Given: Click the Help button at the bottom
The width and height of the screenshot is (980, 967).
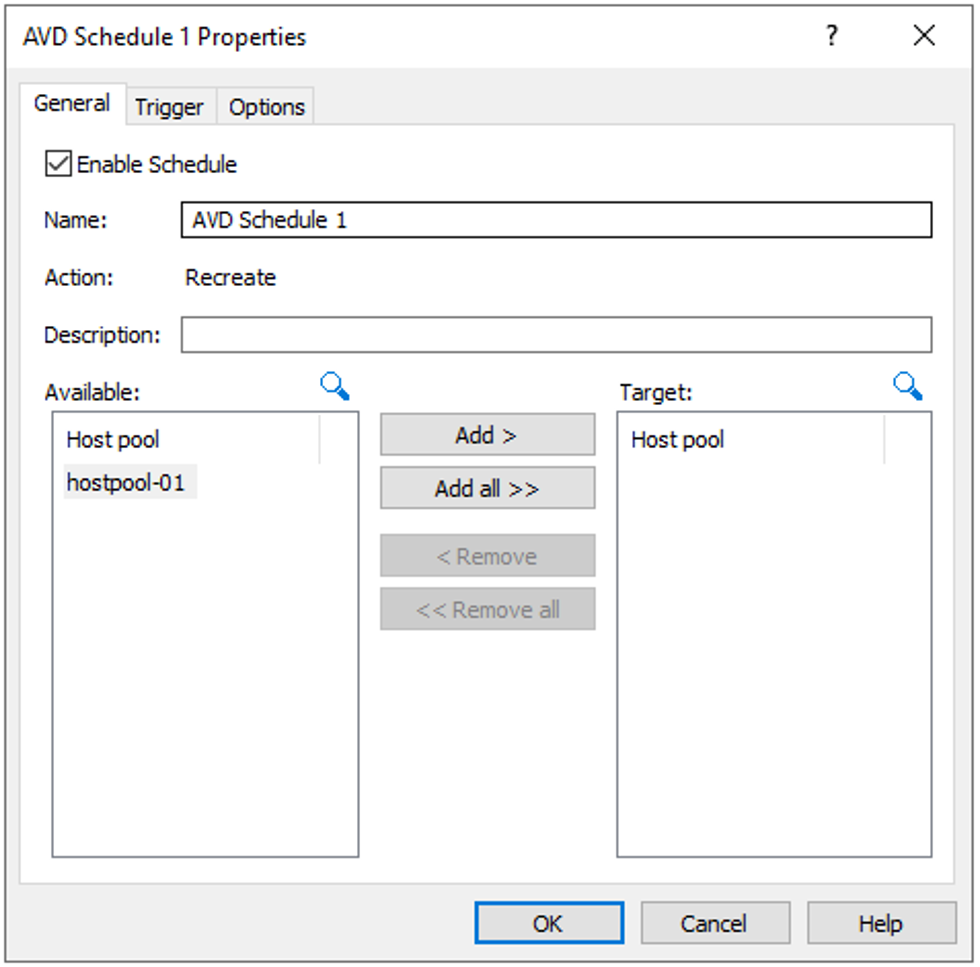Looking at the screenshot, I should tap(881, 923).
